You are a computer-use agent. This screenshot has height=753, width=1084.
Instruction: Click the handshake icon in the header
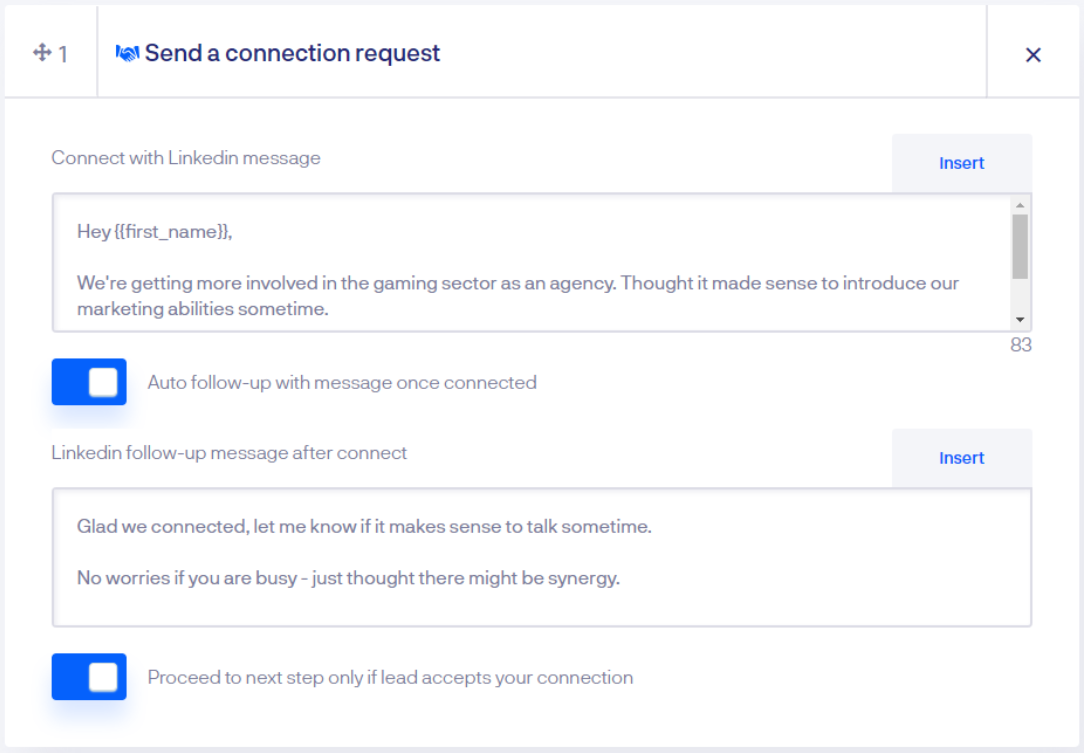click(127, 53)
